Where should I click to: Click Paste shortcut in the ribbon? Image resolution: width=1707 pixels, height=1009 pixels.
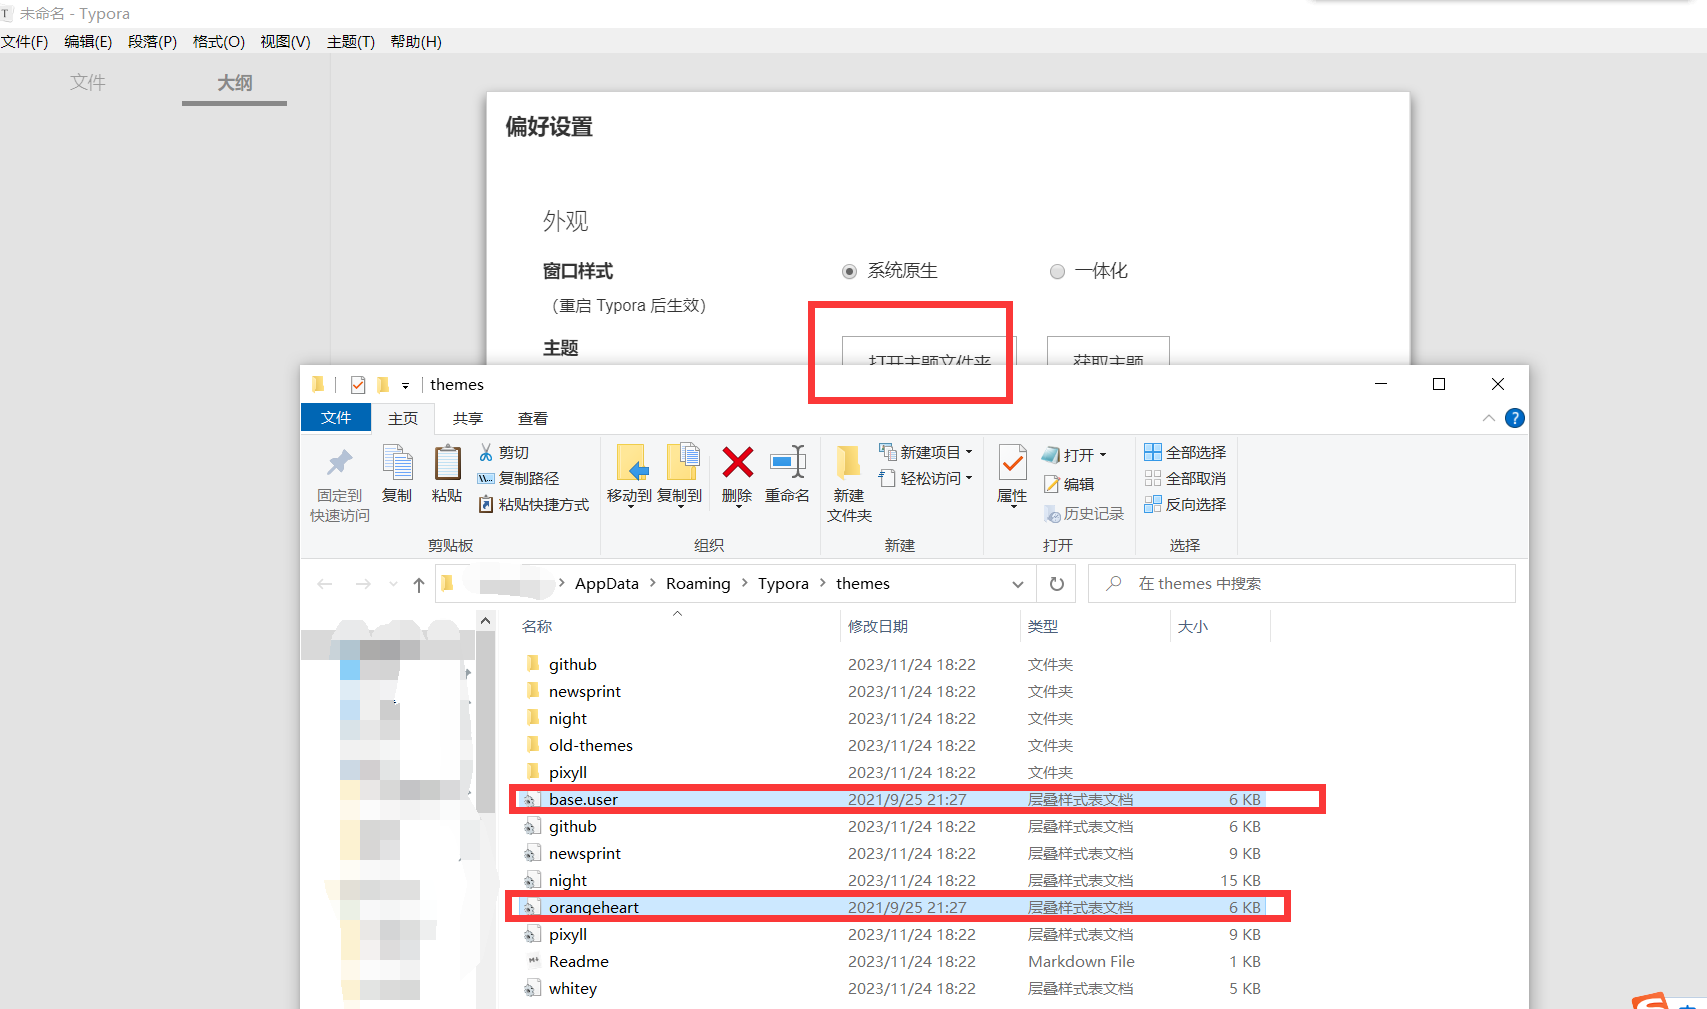pos(533,505)
